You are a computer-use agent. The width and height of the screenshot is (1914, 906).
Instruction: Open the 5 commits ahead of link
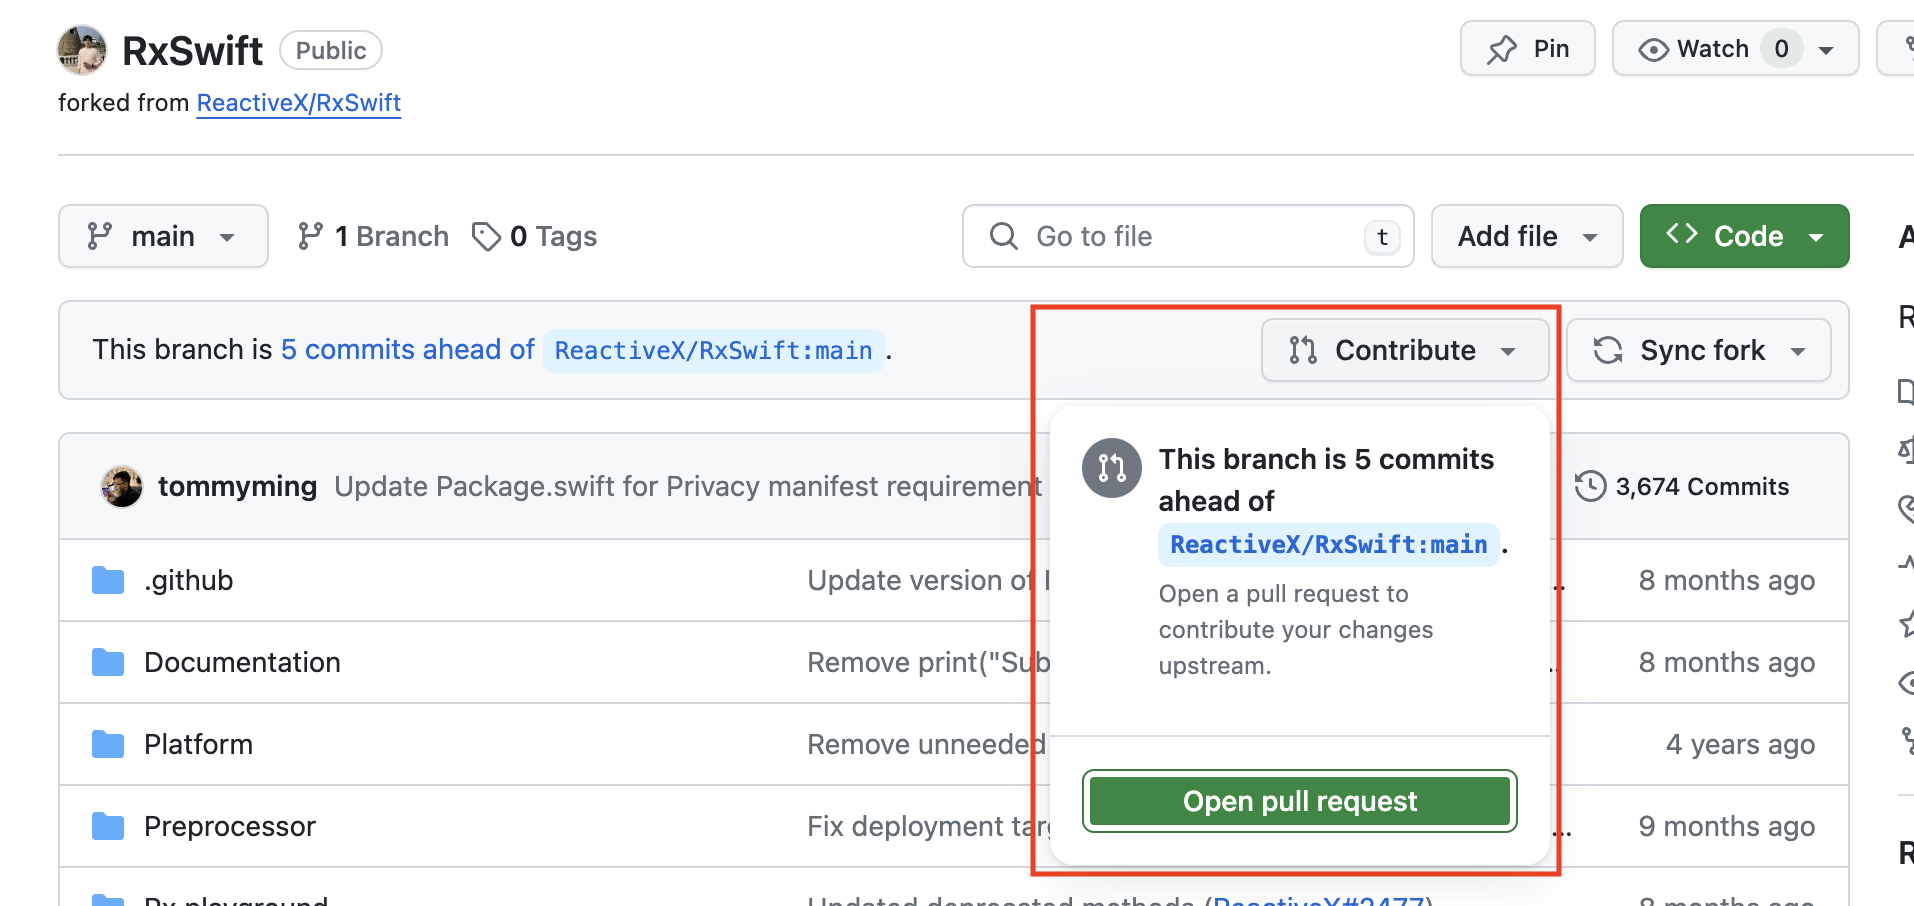click(408, 349)
